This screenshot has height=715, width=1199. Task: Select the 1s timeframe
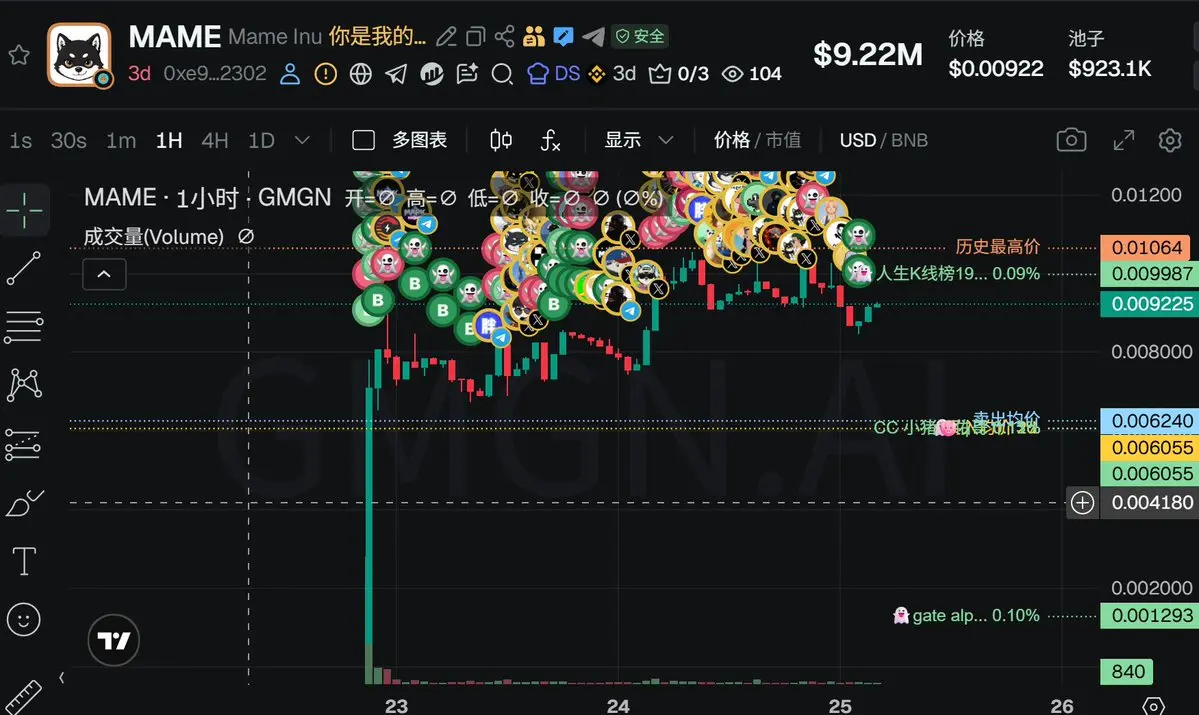21,141
